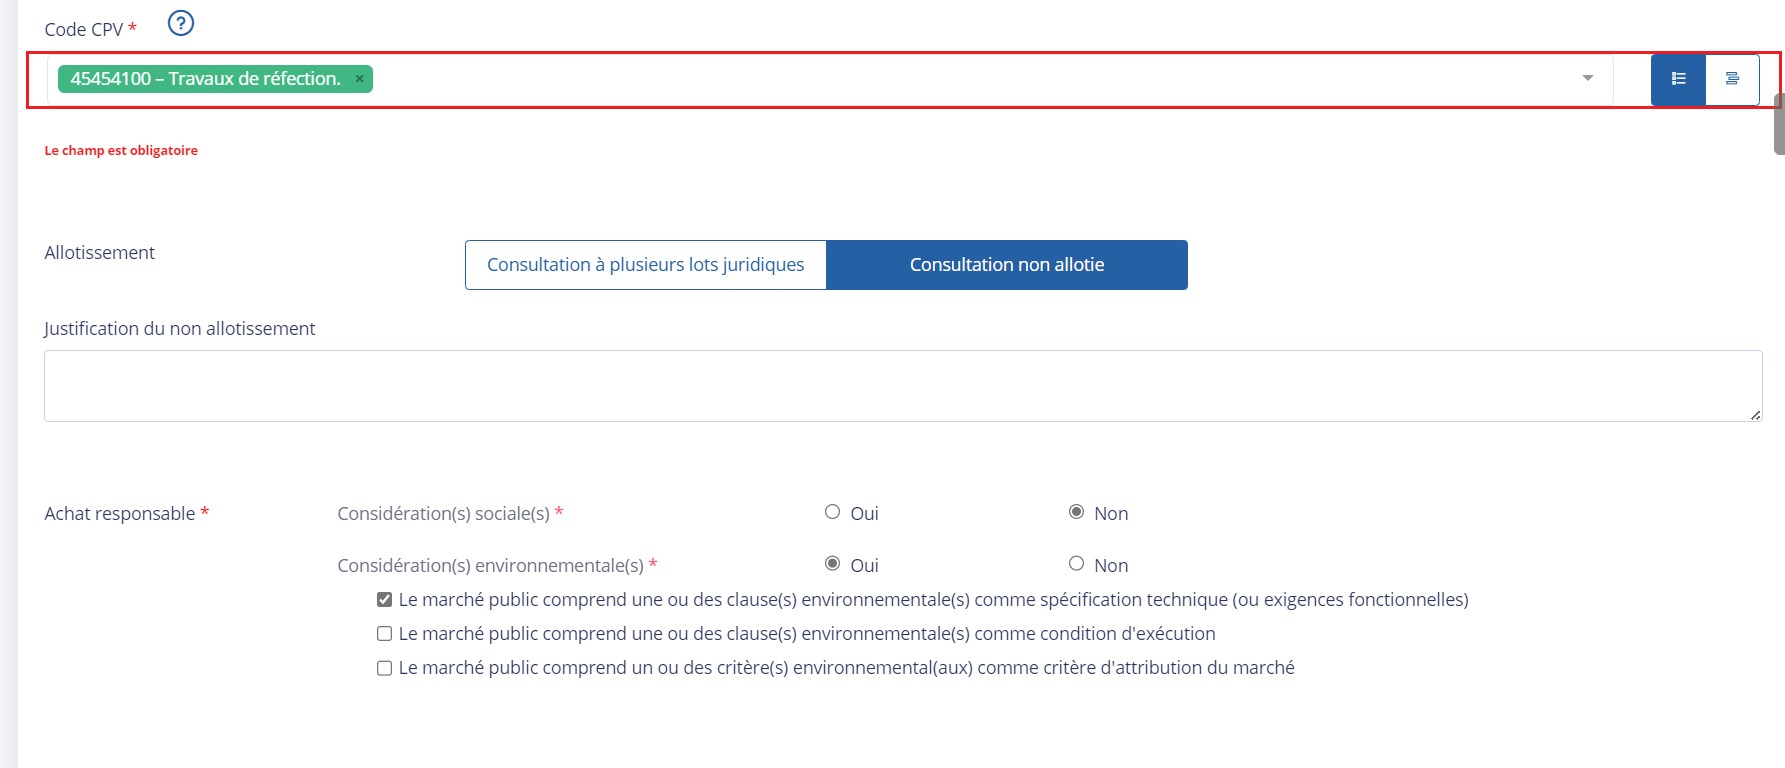Choose Oui for Considération(s) environnementale(s)

(x=832, y=564)
